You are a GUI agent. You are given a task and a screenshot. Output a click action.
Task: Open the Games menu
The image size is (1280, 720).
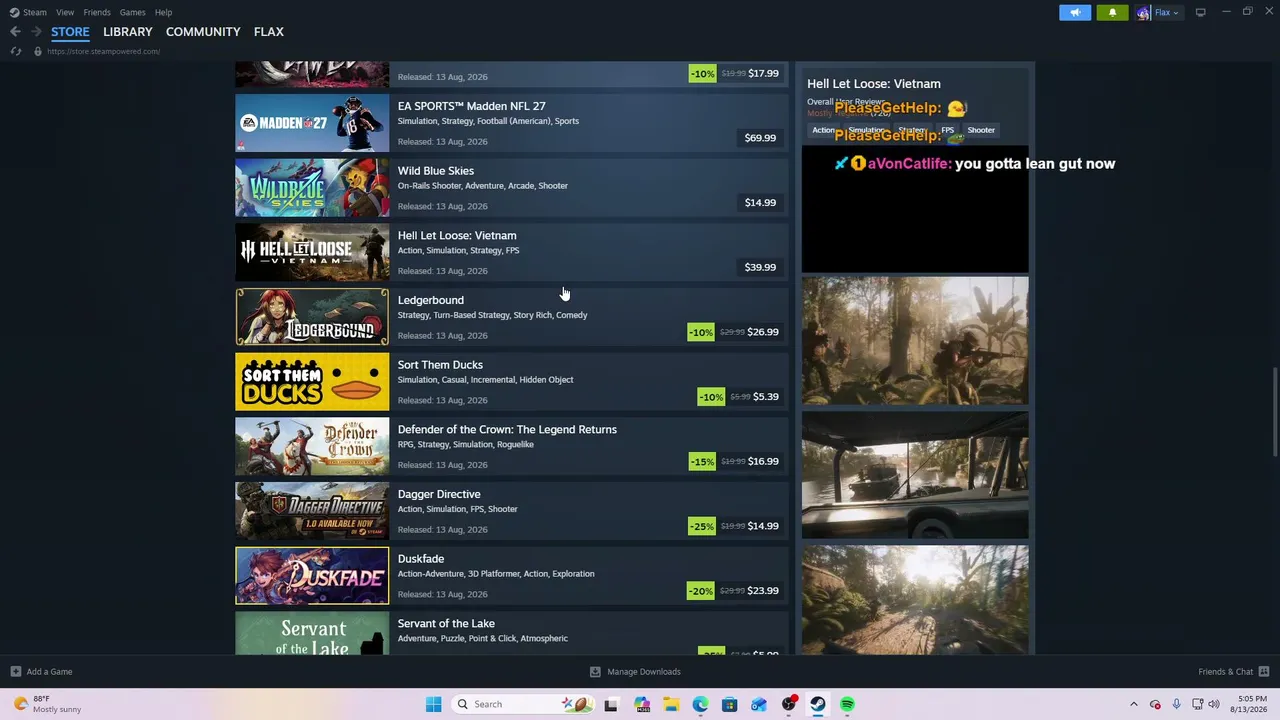[132, 12]
